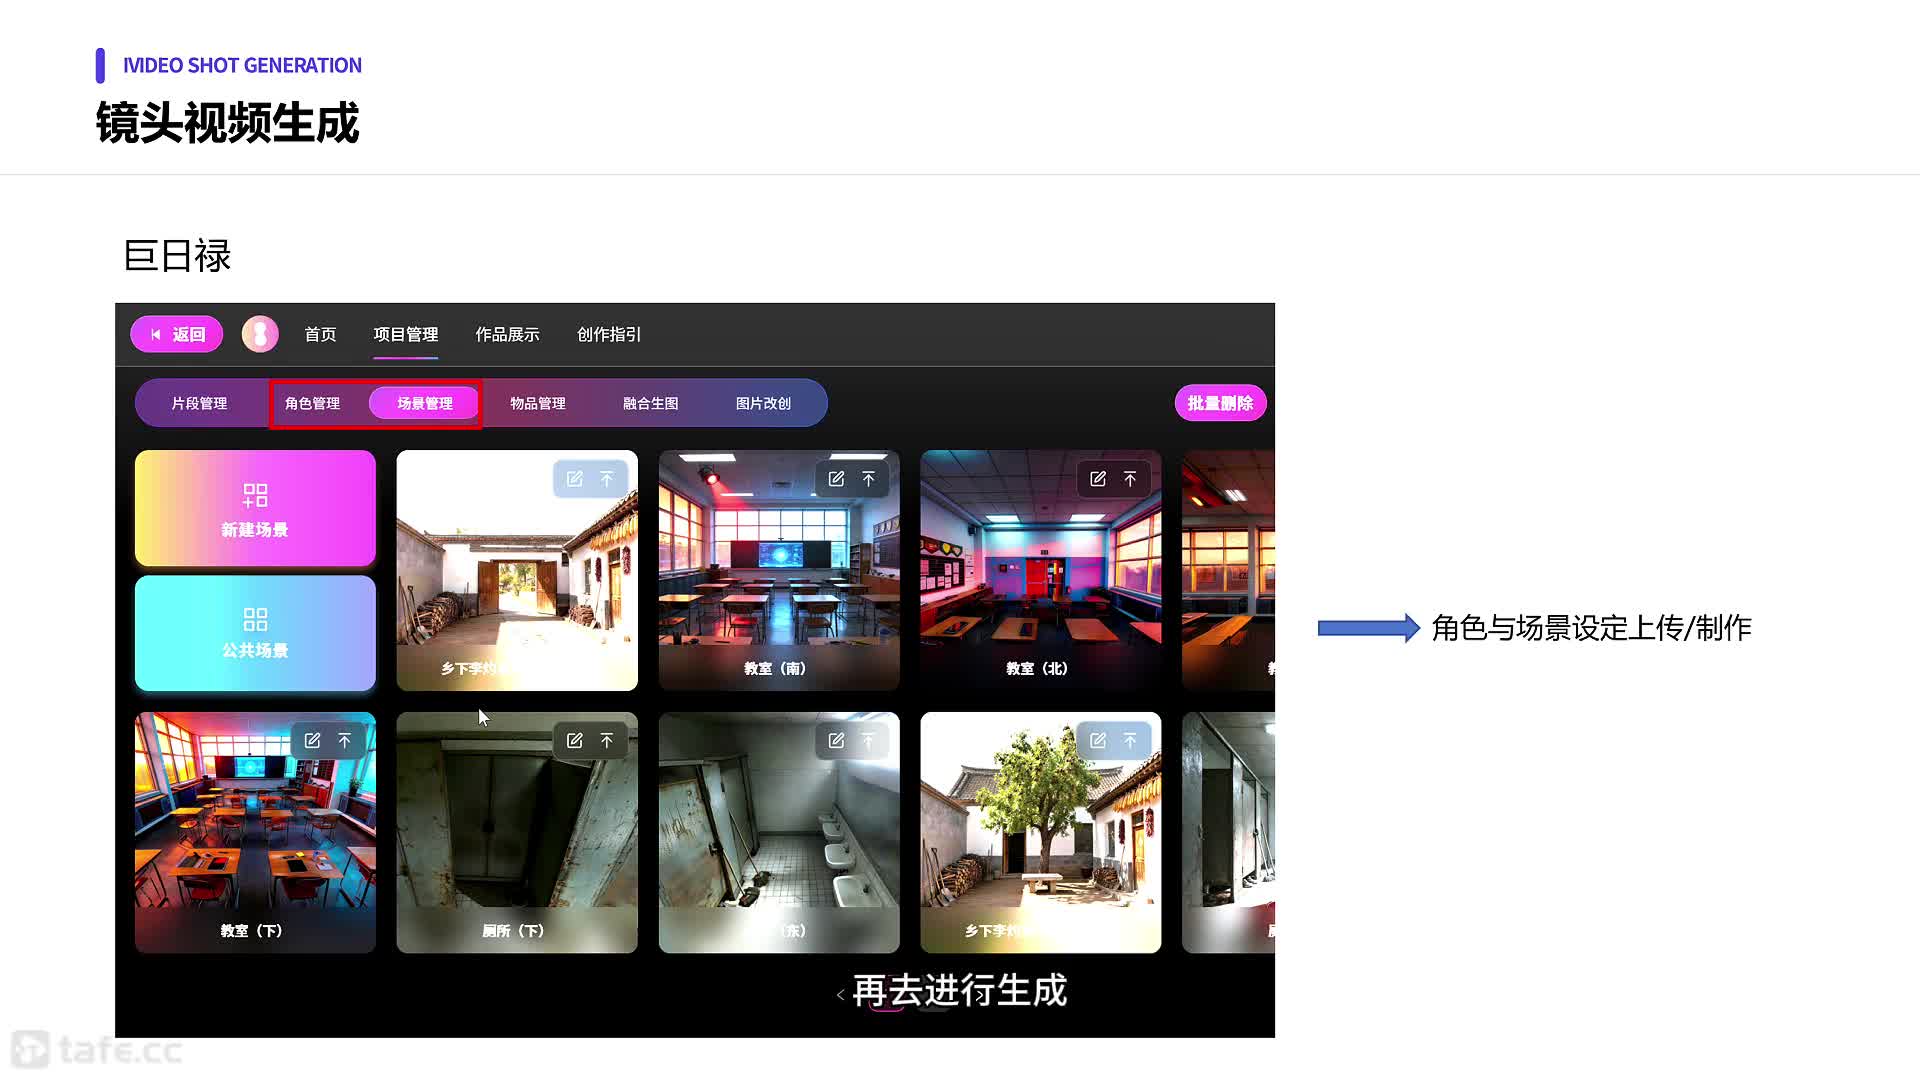This screenshot has width=1920, height=1080.
Task: Switch to the 片段管理 tab
Action: click(x=199, y=403)
